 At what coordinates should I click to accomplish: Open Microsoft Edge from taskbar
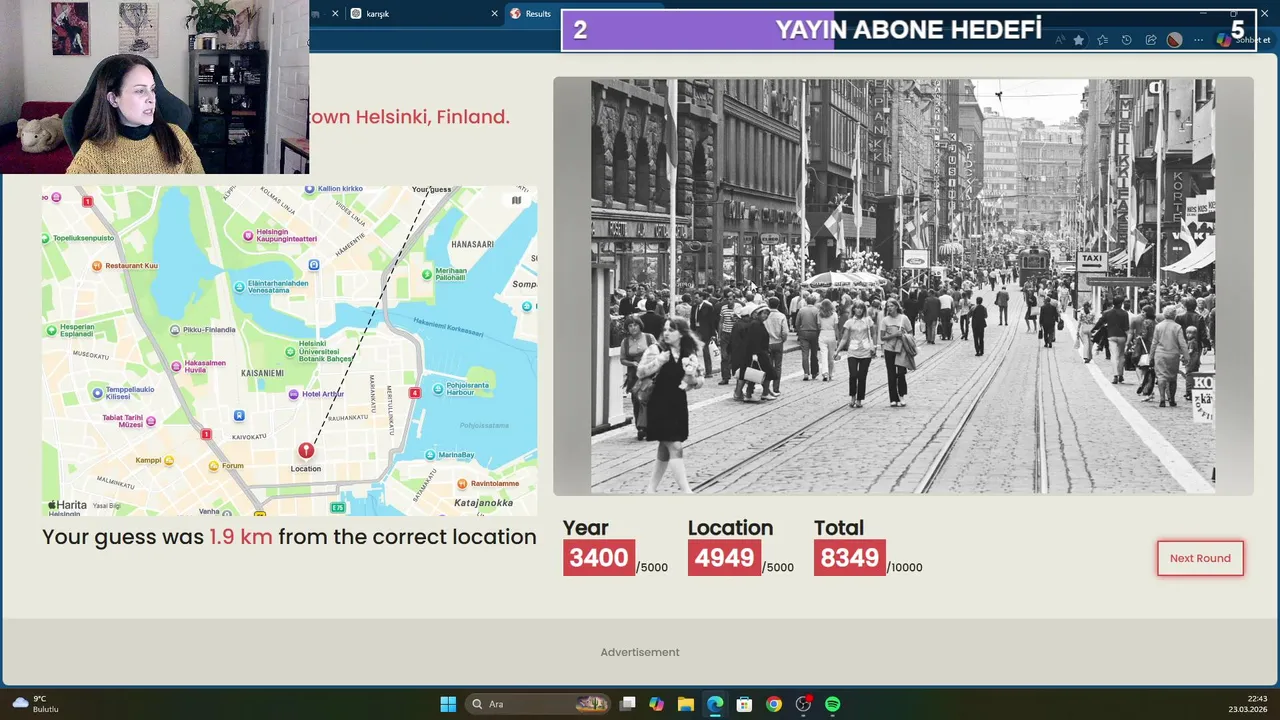715,704
